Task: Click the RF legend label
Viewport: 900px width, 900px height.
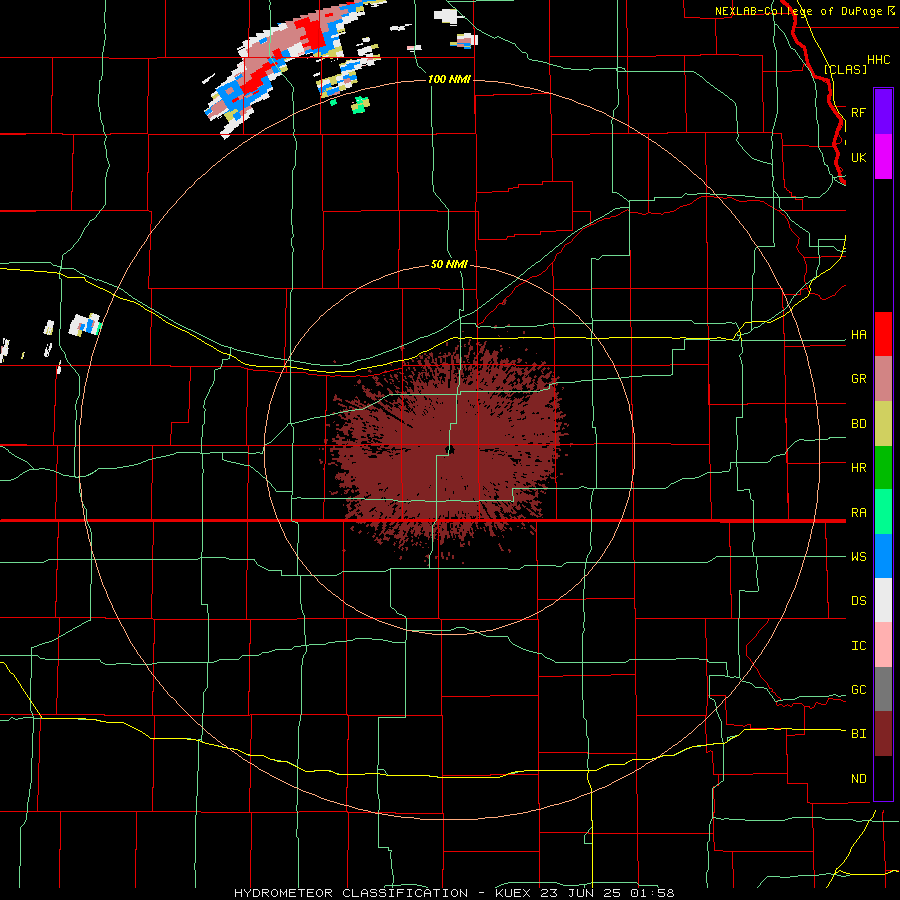Action: click(859, 112)
